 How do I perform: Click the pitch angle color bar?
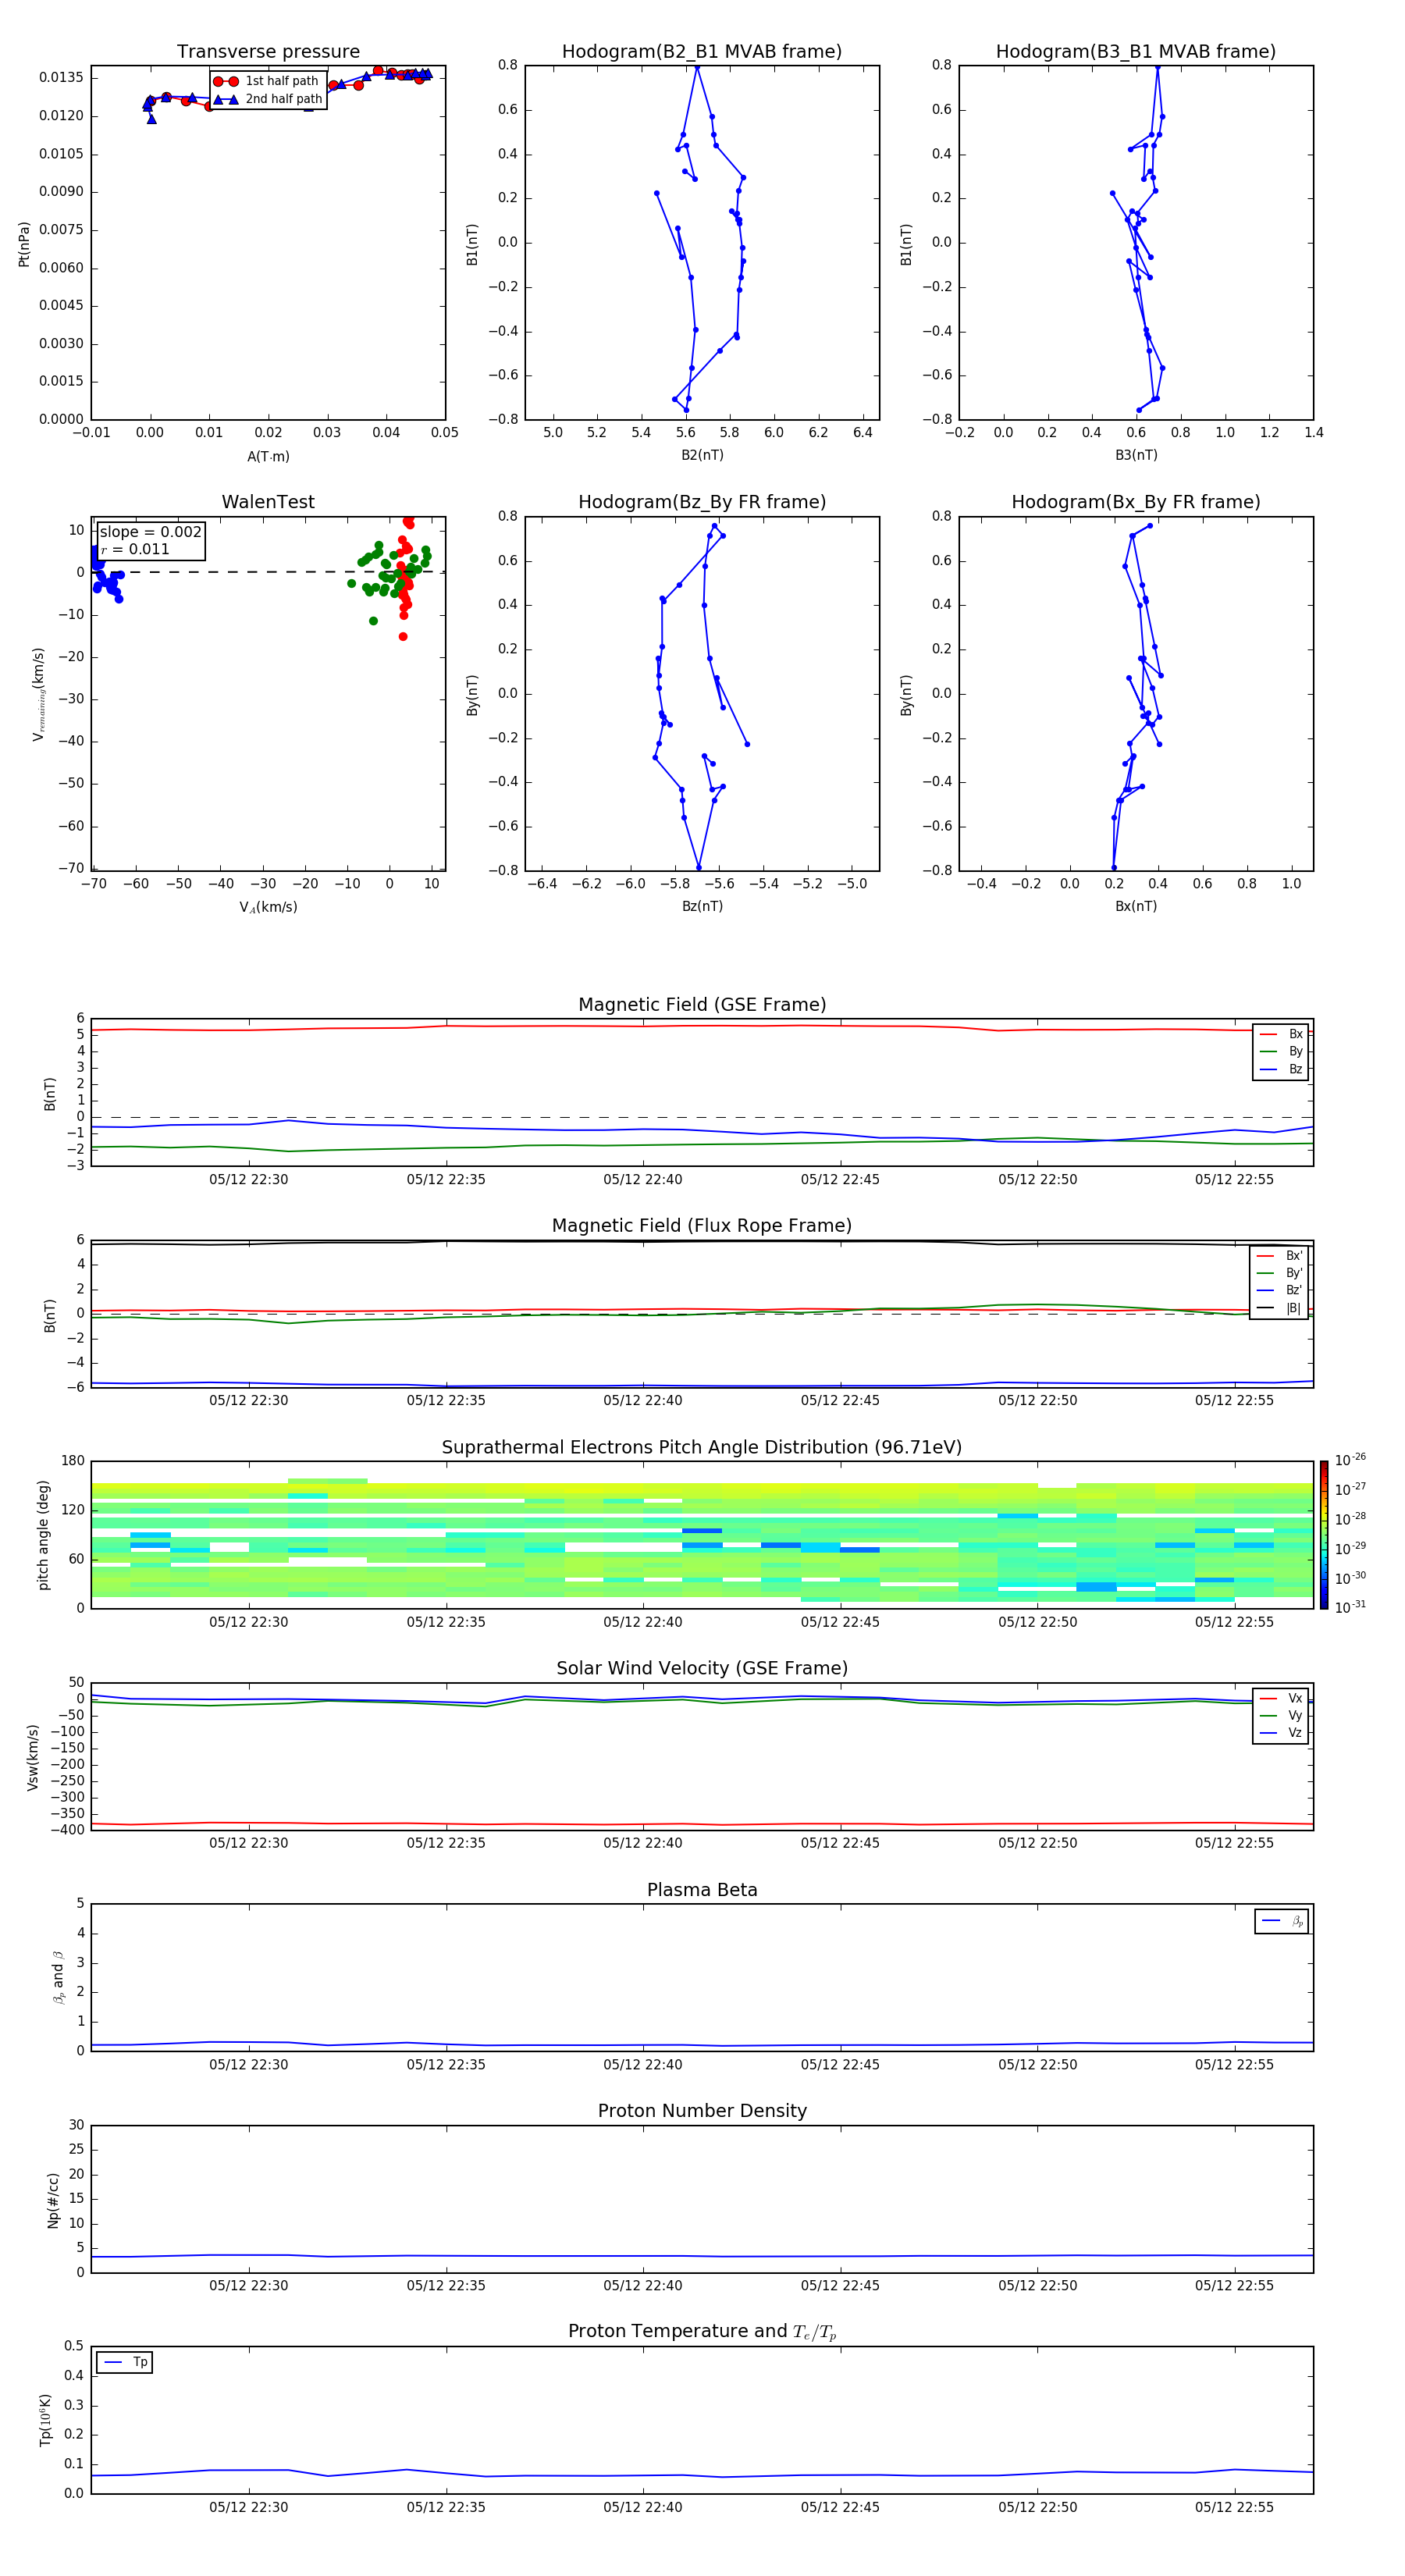click(1324, 1535)
